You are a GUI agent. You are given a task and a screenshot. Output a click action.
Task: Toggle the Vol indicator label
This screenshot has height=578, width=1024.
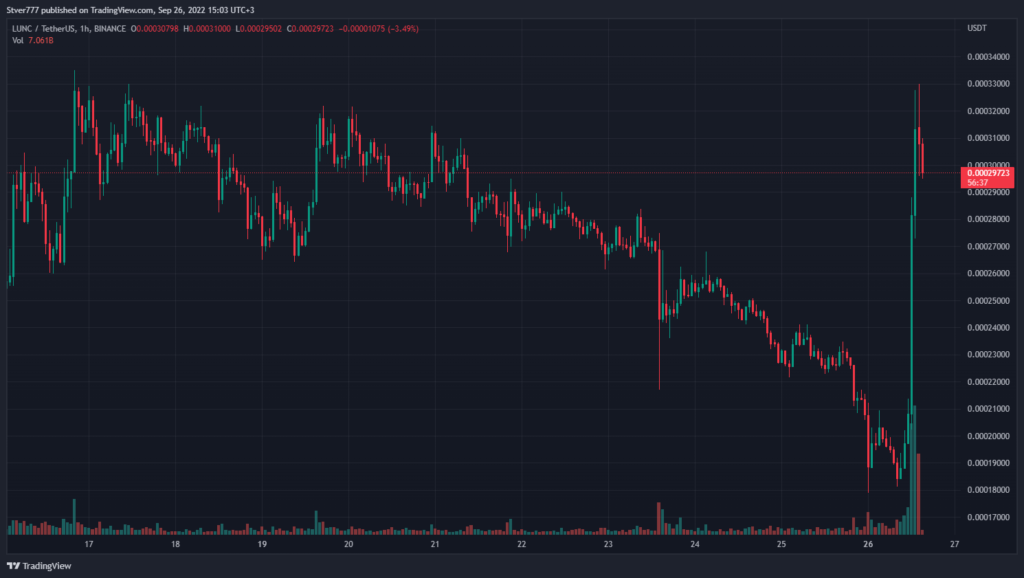16,41
